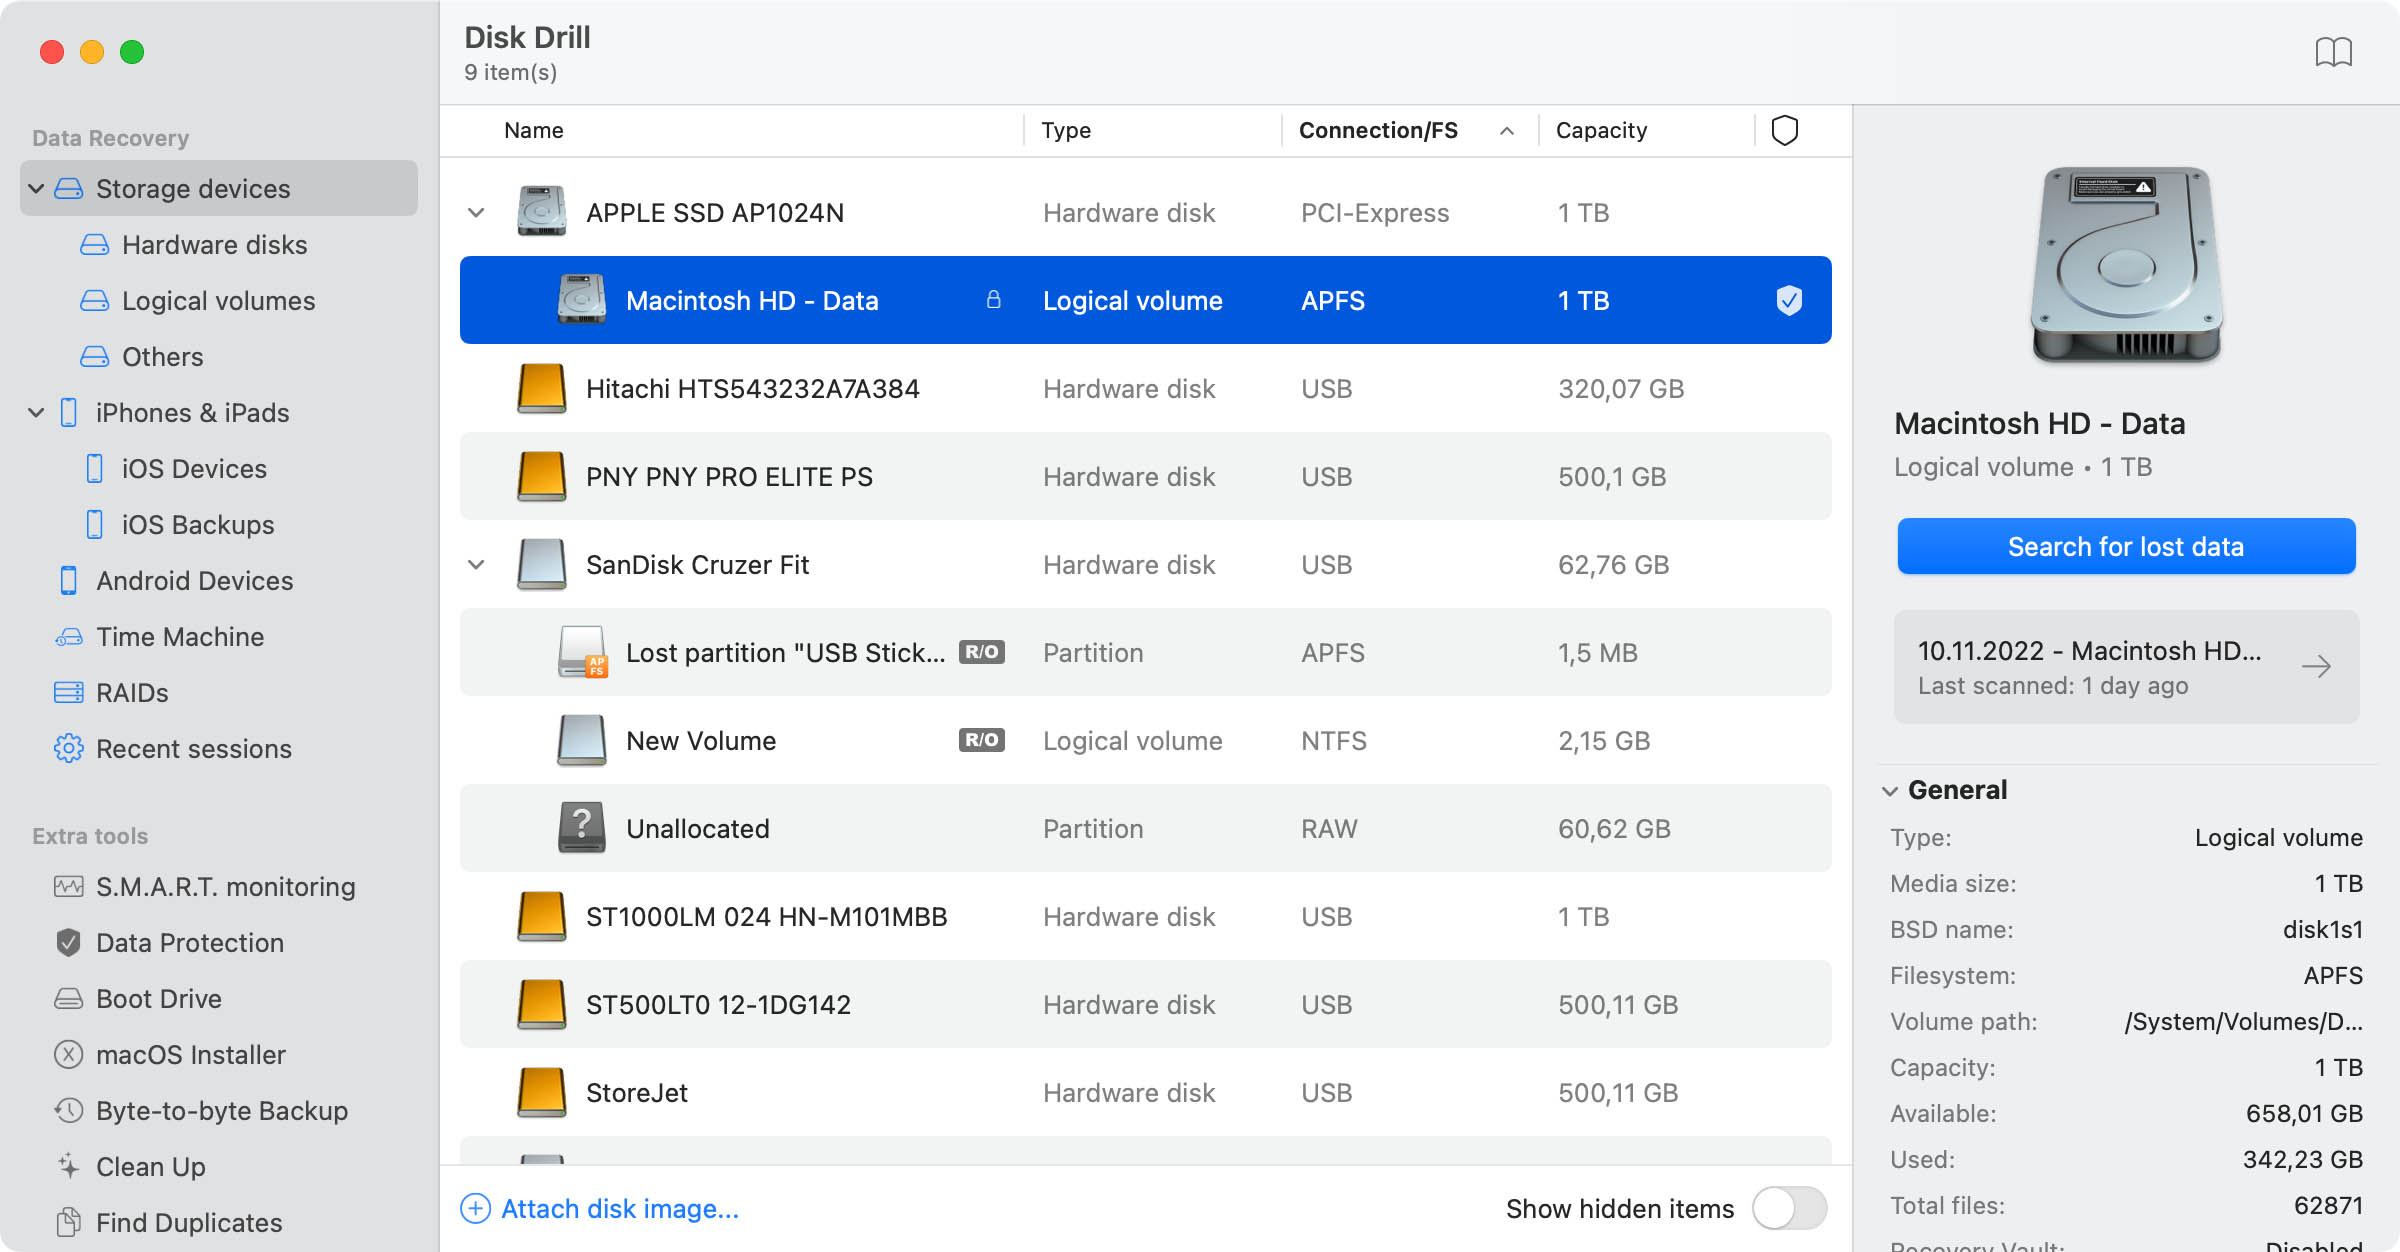The height and width of the screenshot is (1252, 2400).
Task: Click Search for lost data button
Action: (x=2125, y=546)
